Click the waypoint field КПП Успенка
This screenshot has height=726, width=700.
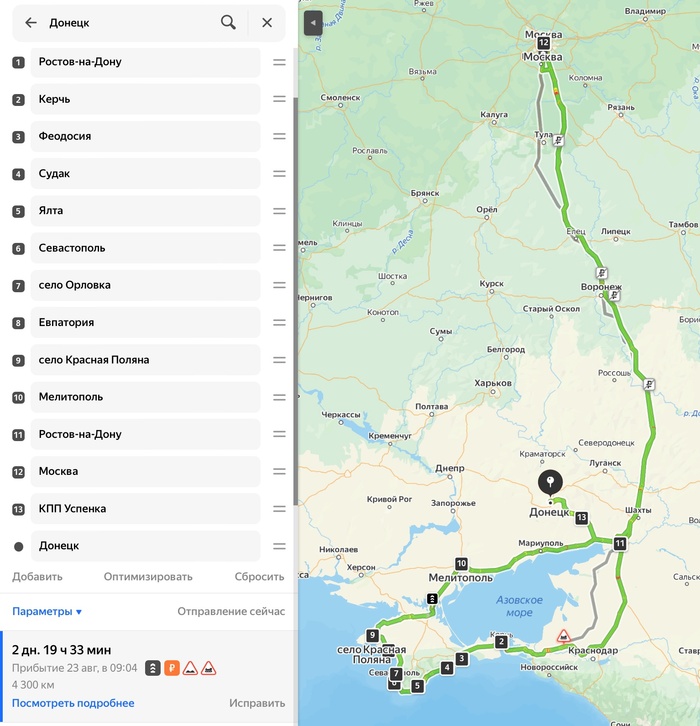145,509
